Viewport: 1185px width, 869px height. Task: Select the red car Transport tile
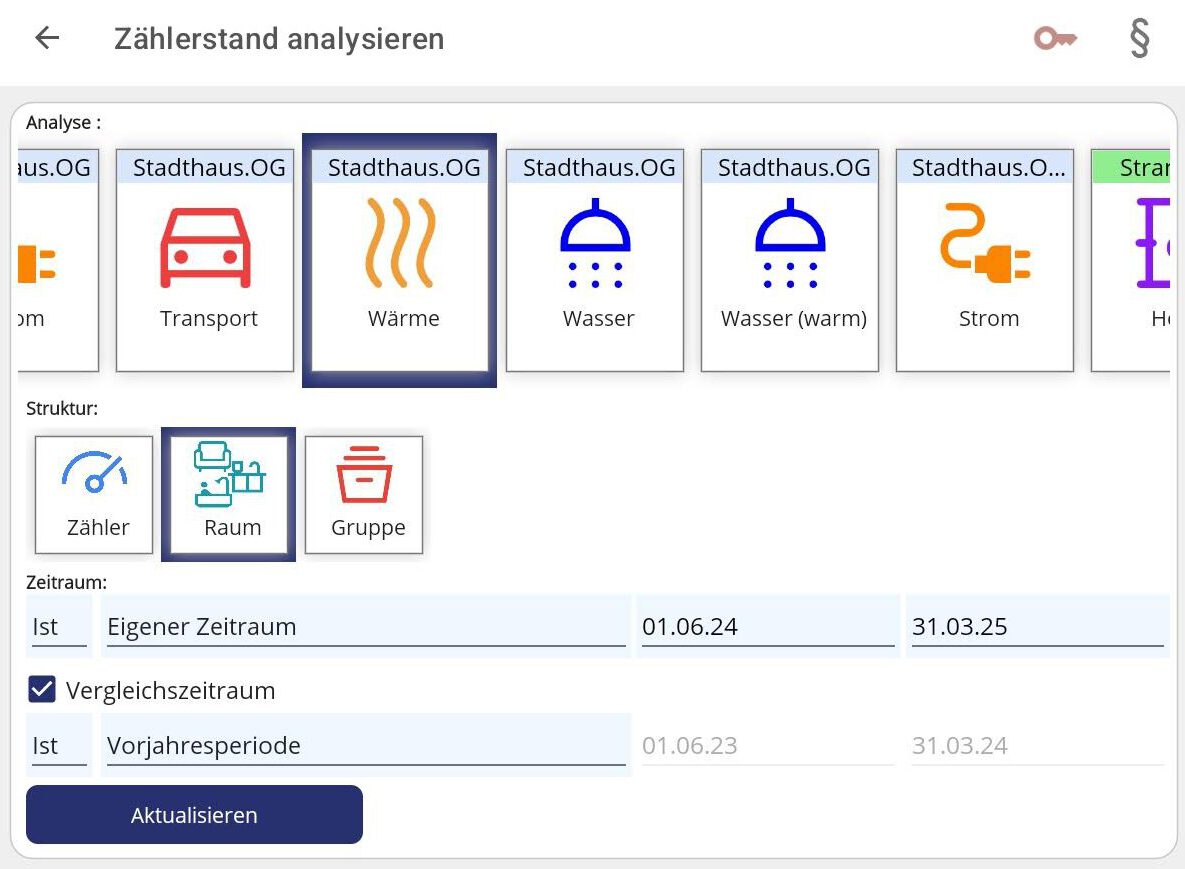click(x=205, y=261)
